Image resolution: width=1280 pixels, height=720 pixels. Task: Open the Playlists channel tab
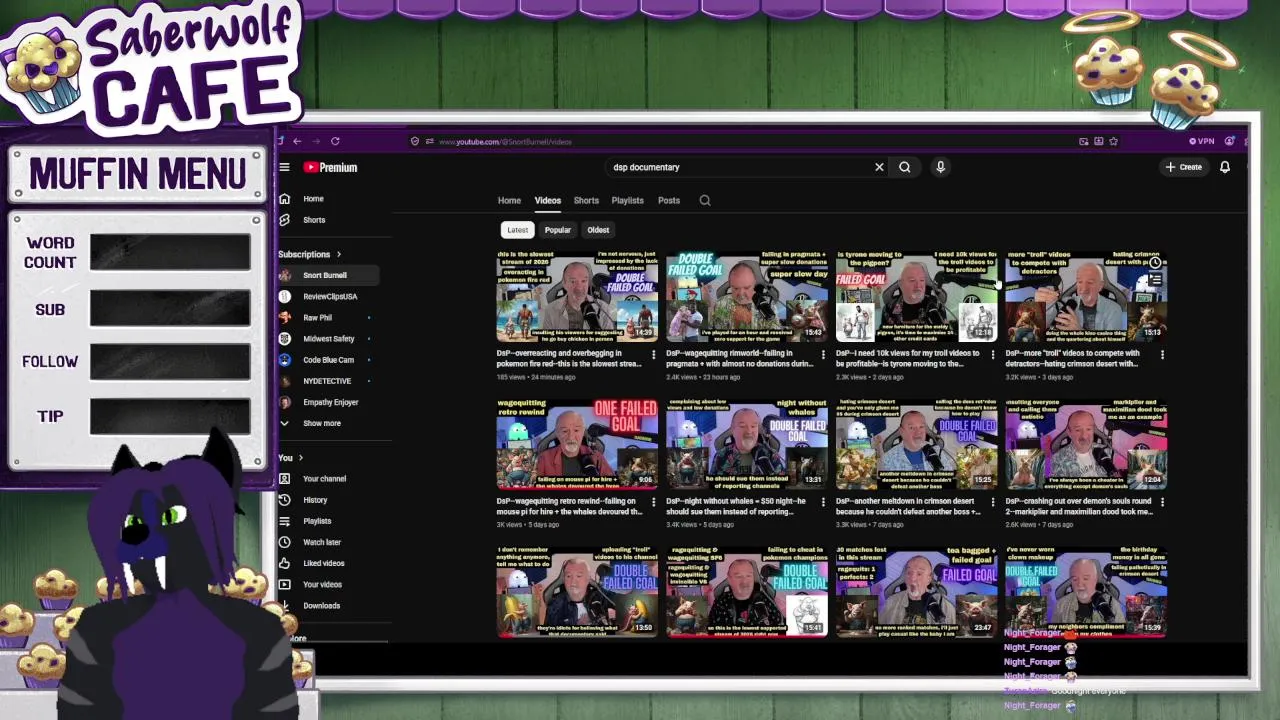pyautogui.click(x=627, y=200)
